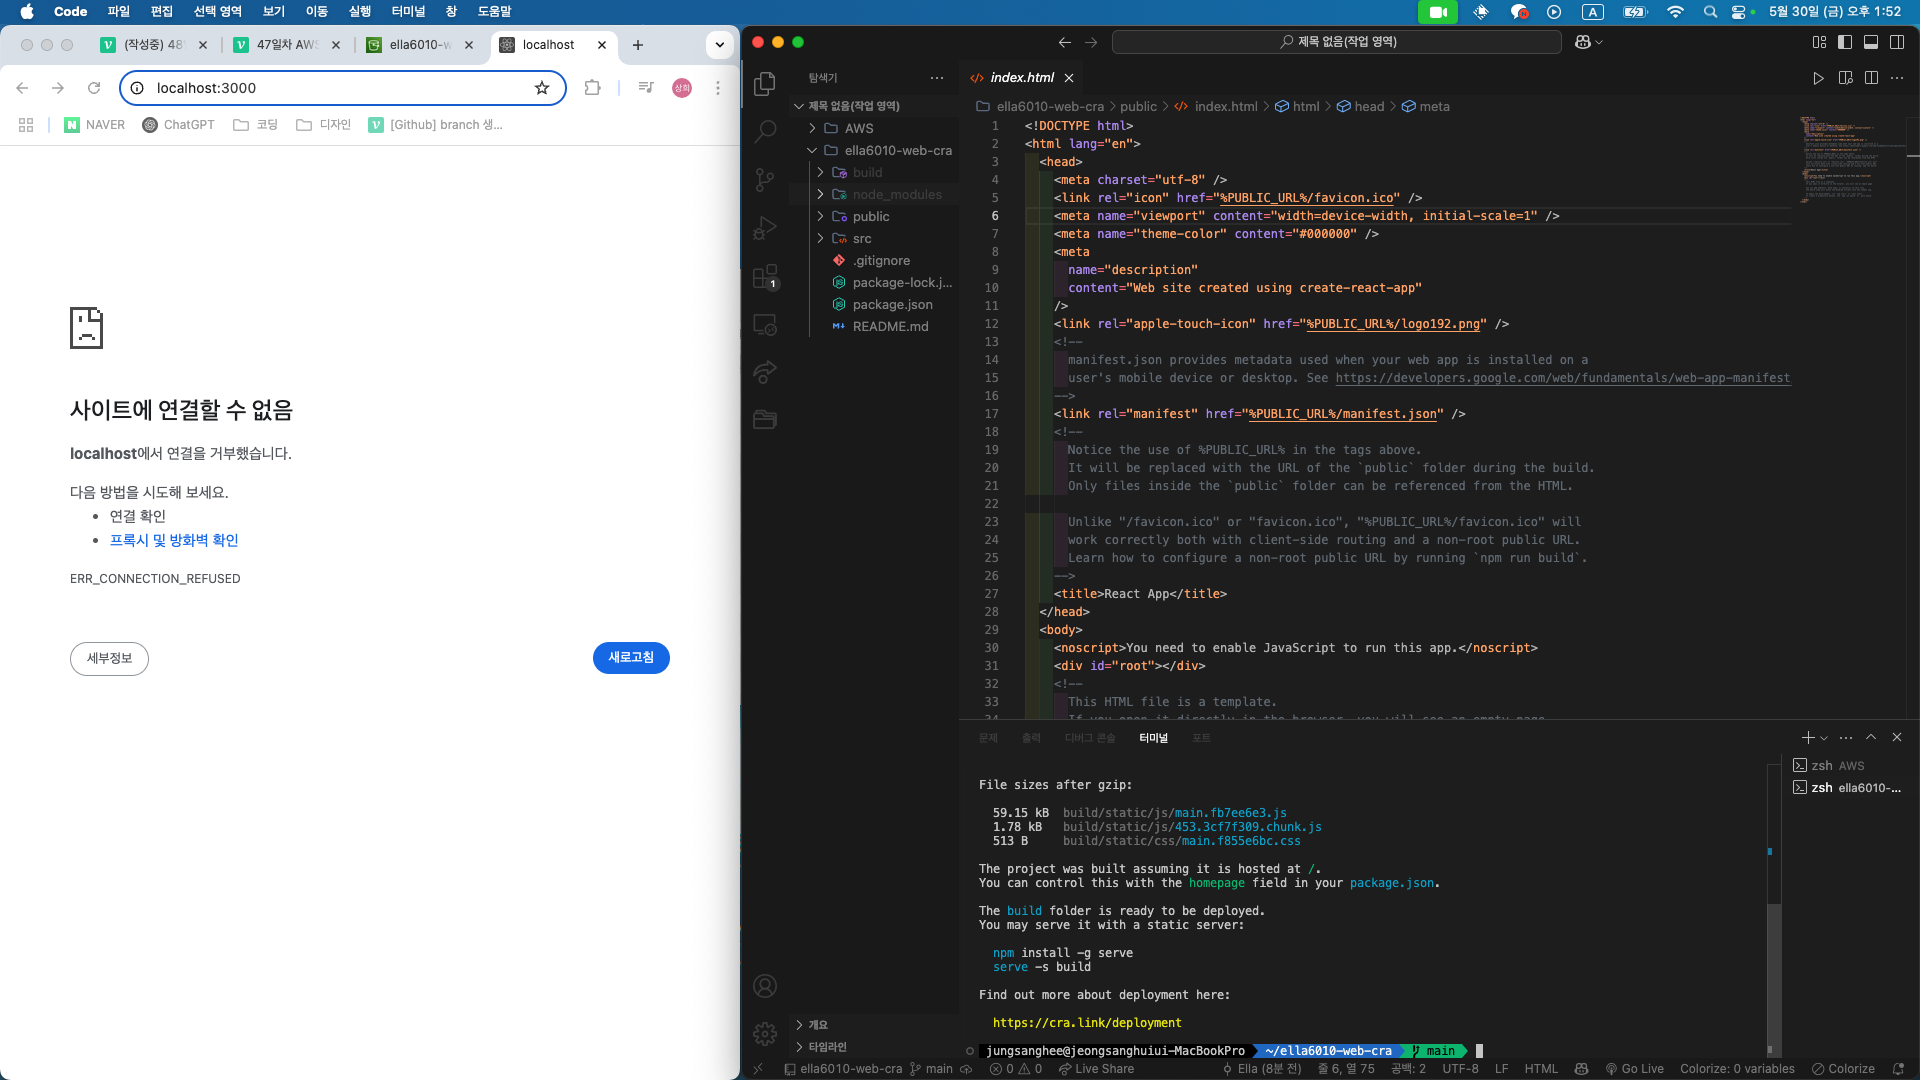The height and width of the screenshot is (1080, 1920).
Task: Open Wi-Fi status in macOS menu bar
Action: click(1675, 12)
